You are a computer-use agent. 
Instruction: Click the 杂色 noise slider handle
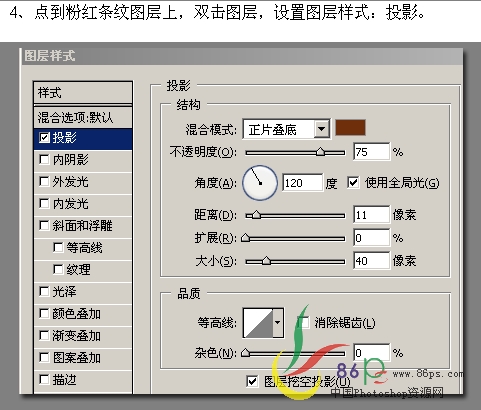(x=245, y=352)
